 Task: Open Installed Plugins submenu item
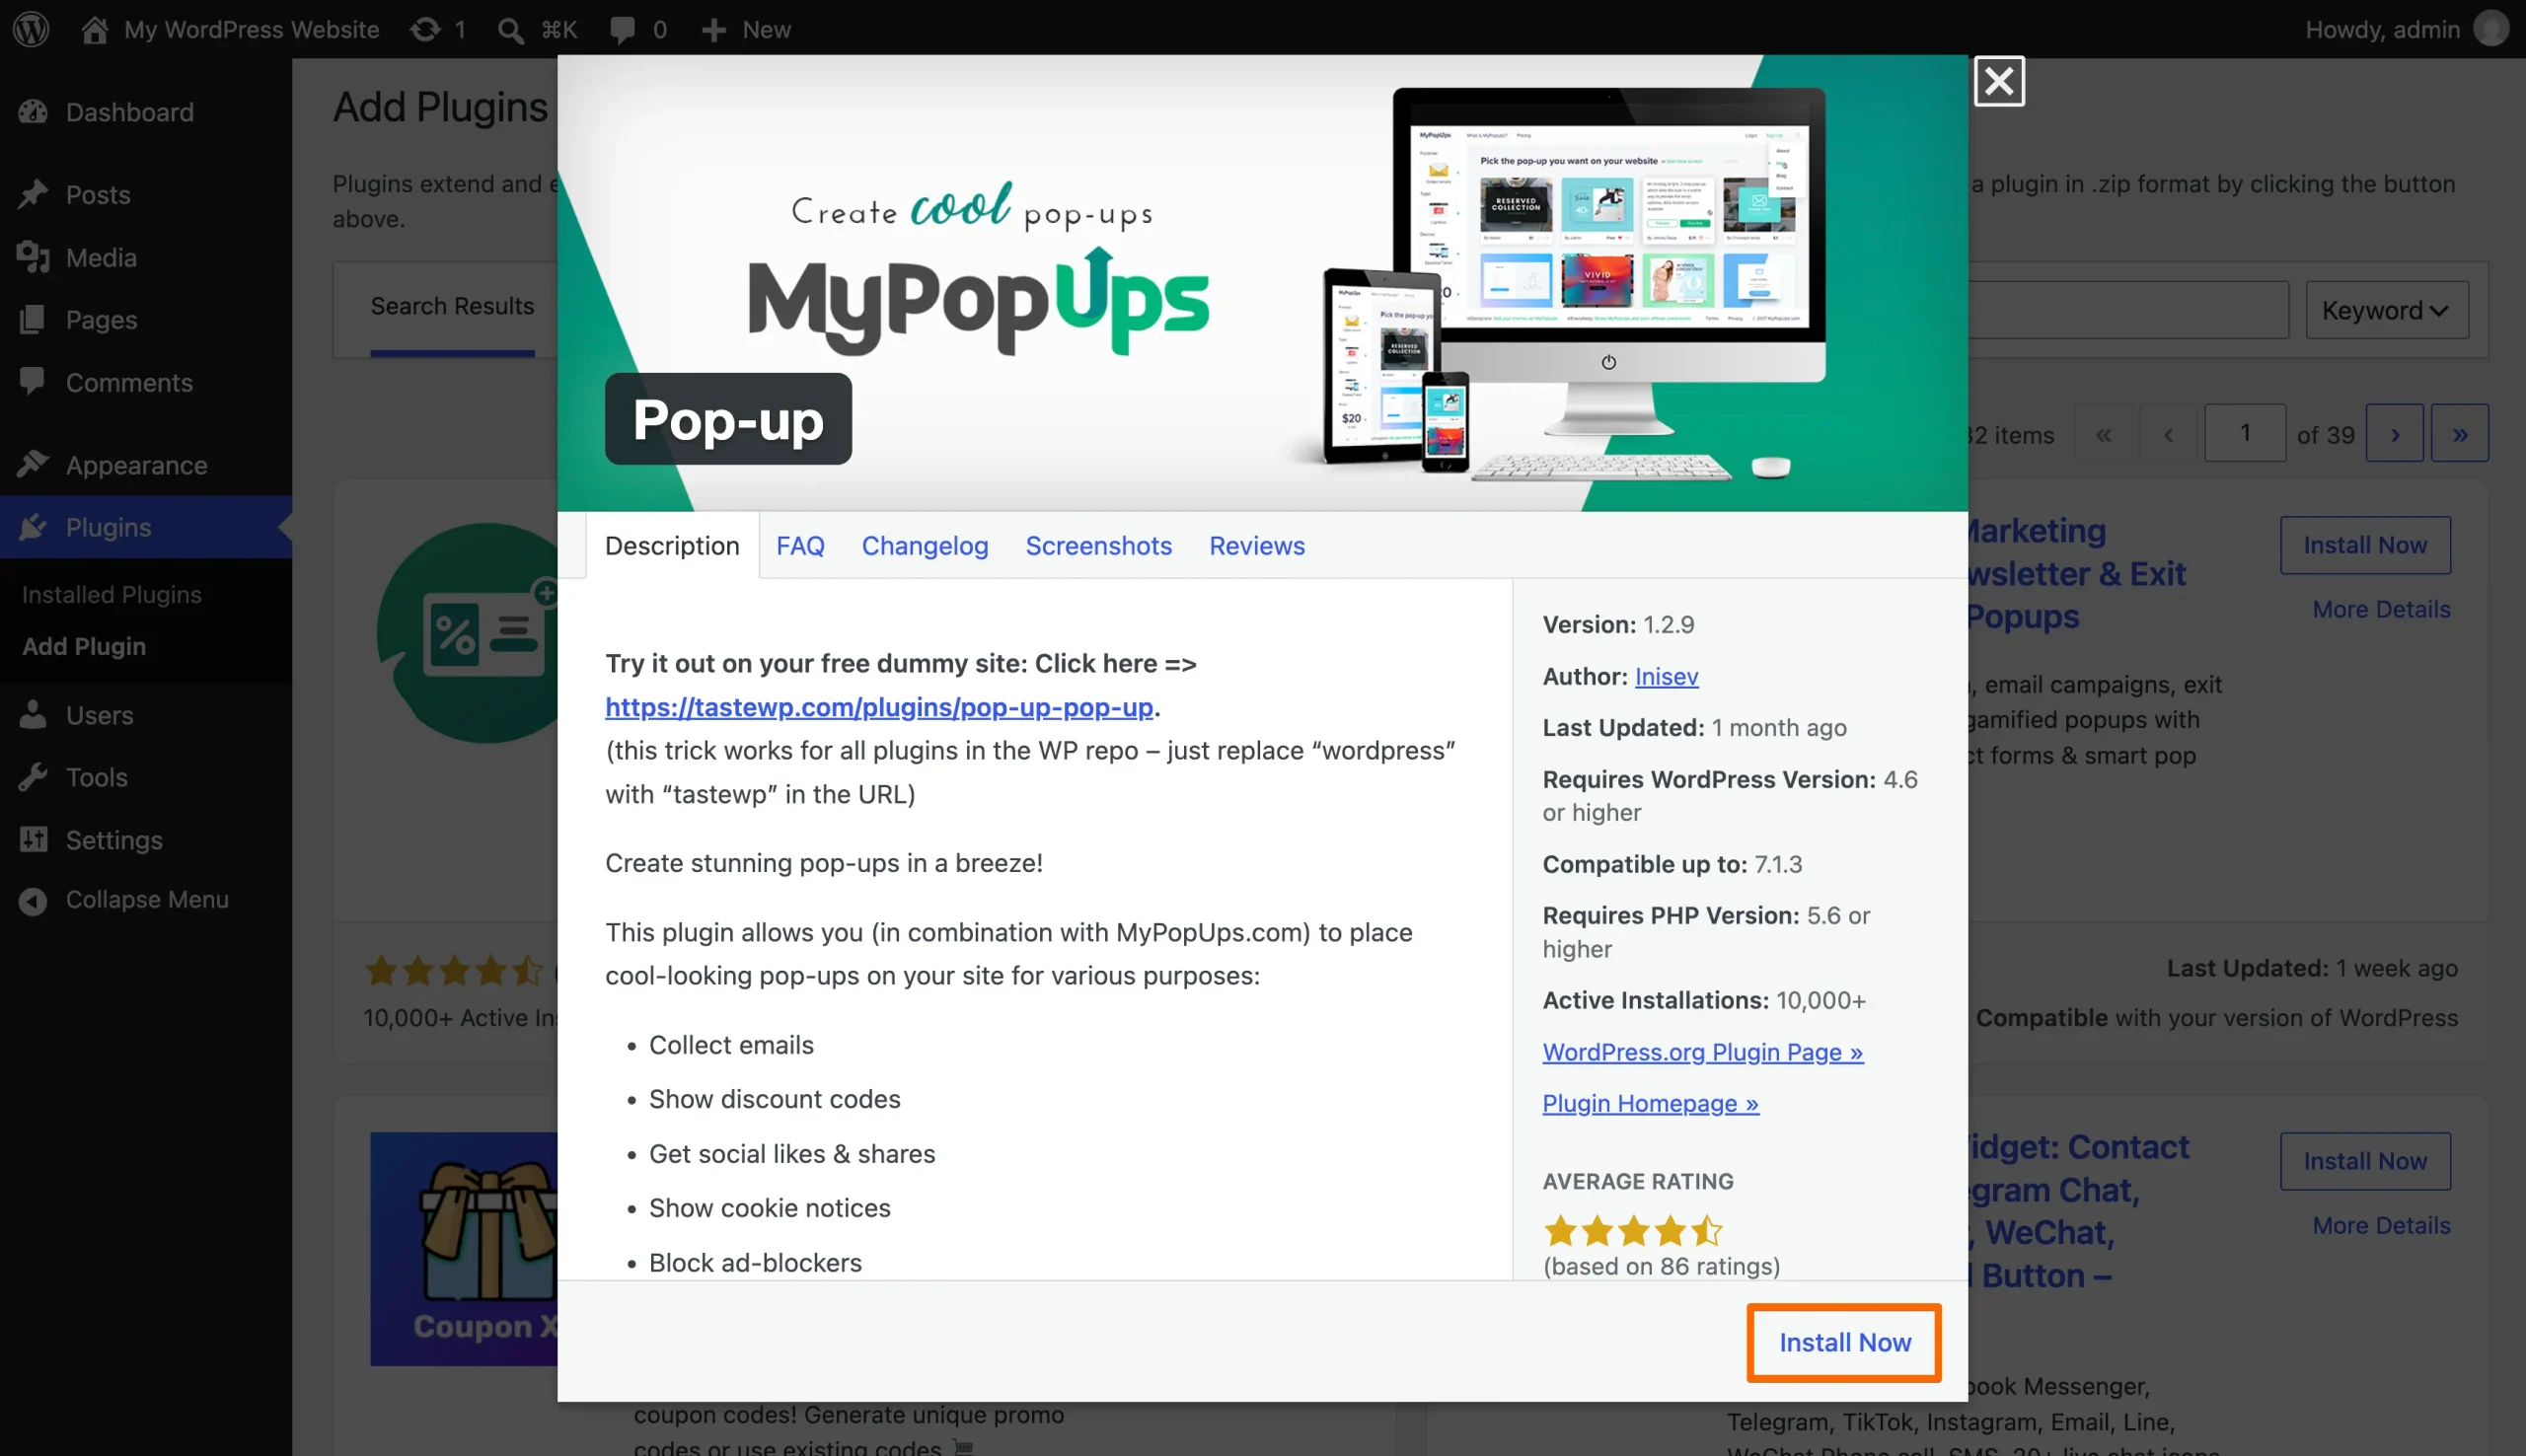[x=112, y=595]
